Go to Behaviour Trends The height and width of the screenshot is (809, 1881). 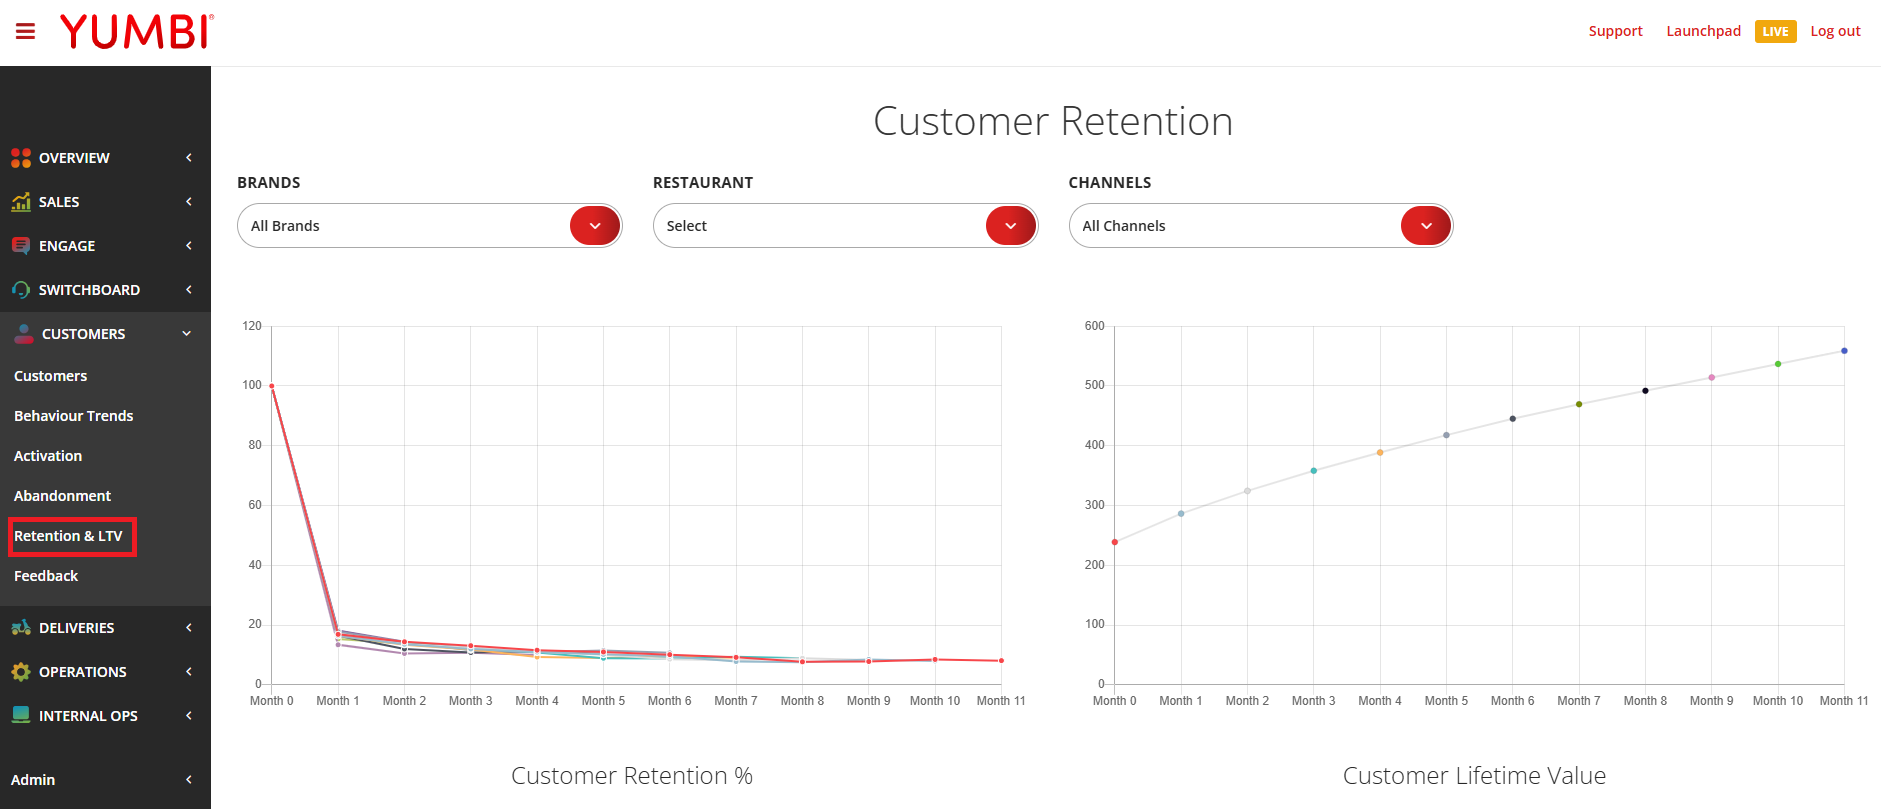click(74, 416)
